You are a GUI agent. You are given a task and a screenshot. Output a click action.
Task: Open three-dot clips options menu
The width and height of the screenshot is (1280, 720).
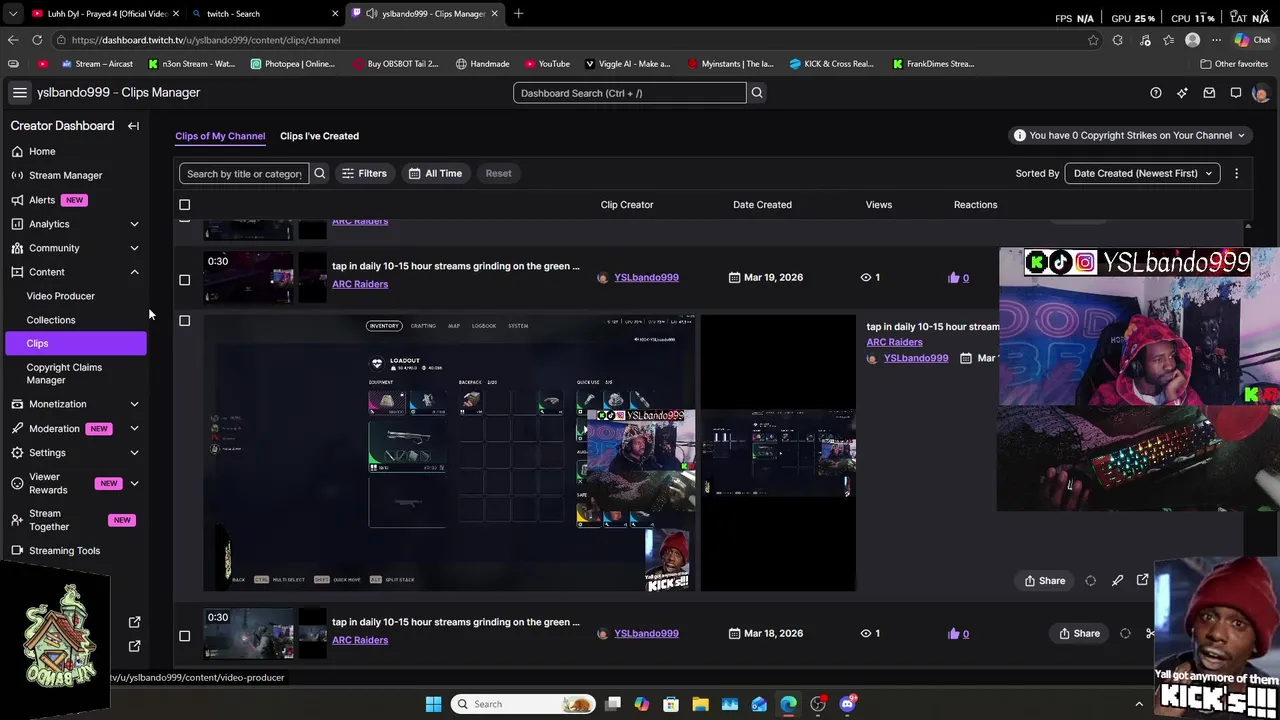(x=1236, y=173)
